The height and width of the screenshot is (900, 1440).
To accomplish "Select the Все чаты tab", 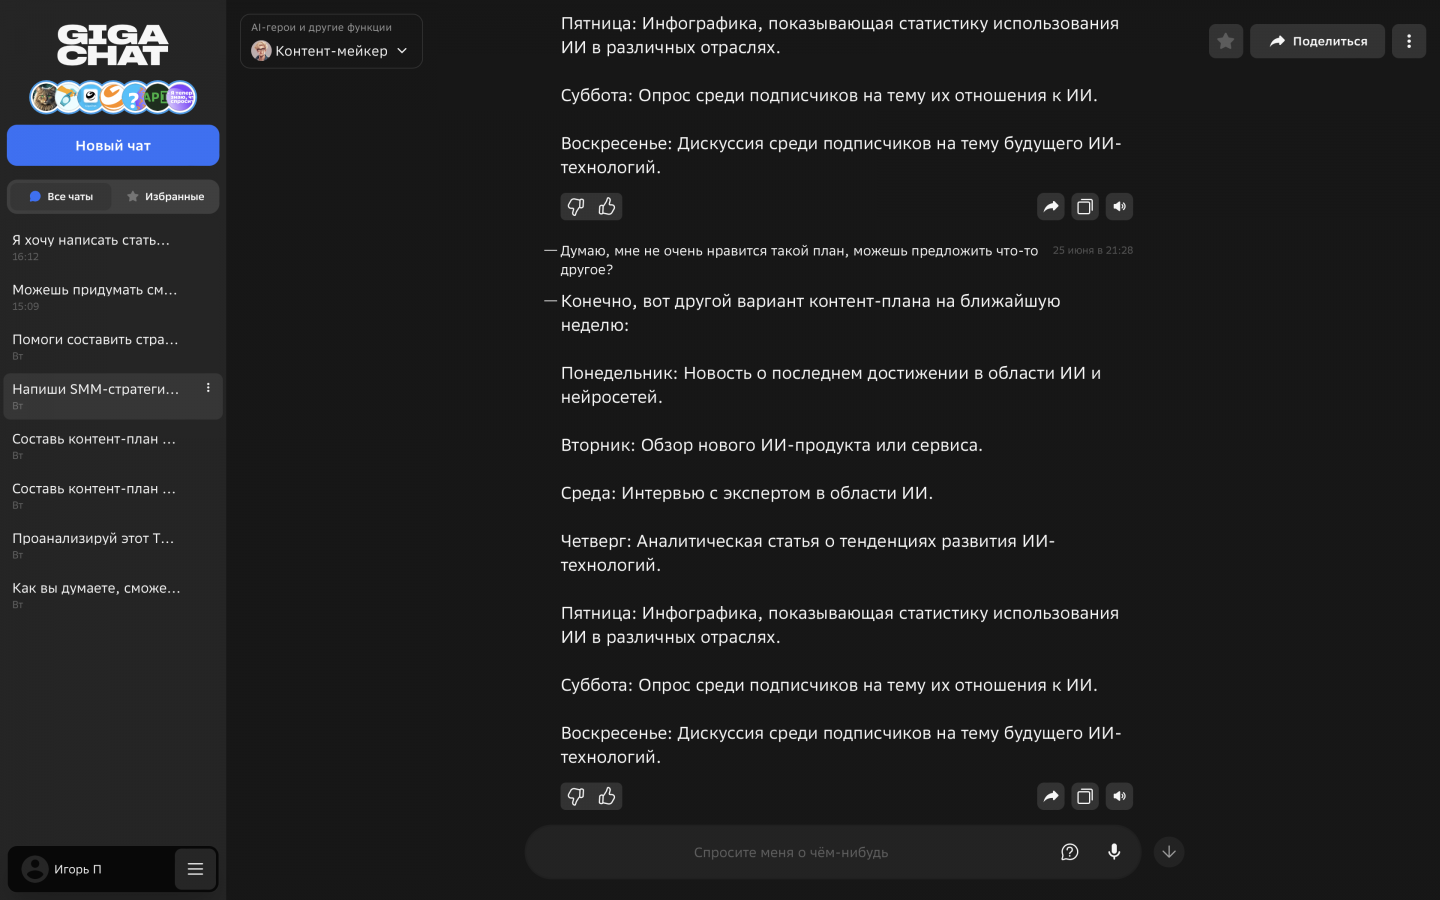I will (61, 197).
